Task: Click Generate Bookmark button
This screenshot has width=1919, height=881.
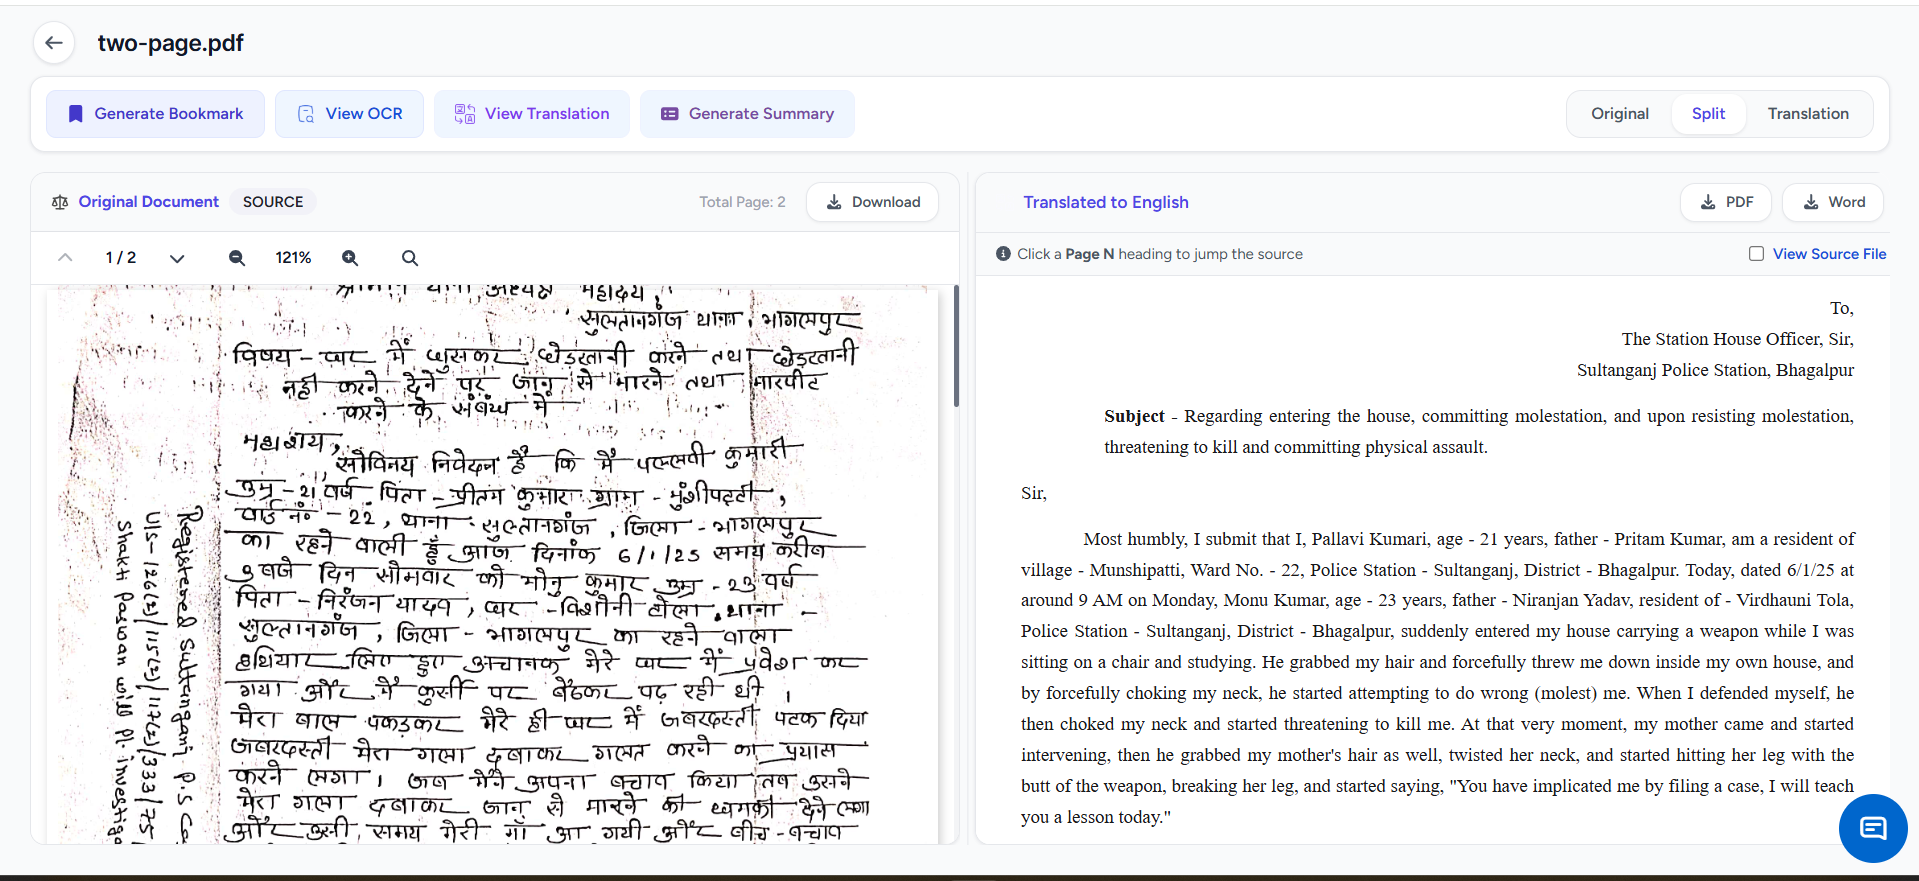Action: pyautogui.click(x=155, y=114)
